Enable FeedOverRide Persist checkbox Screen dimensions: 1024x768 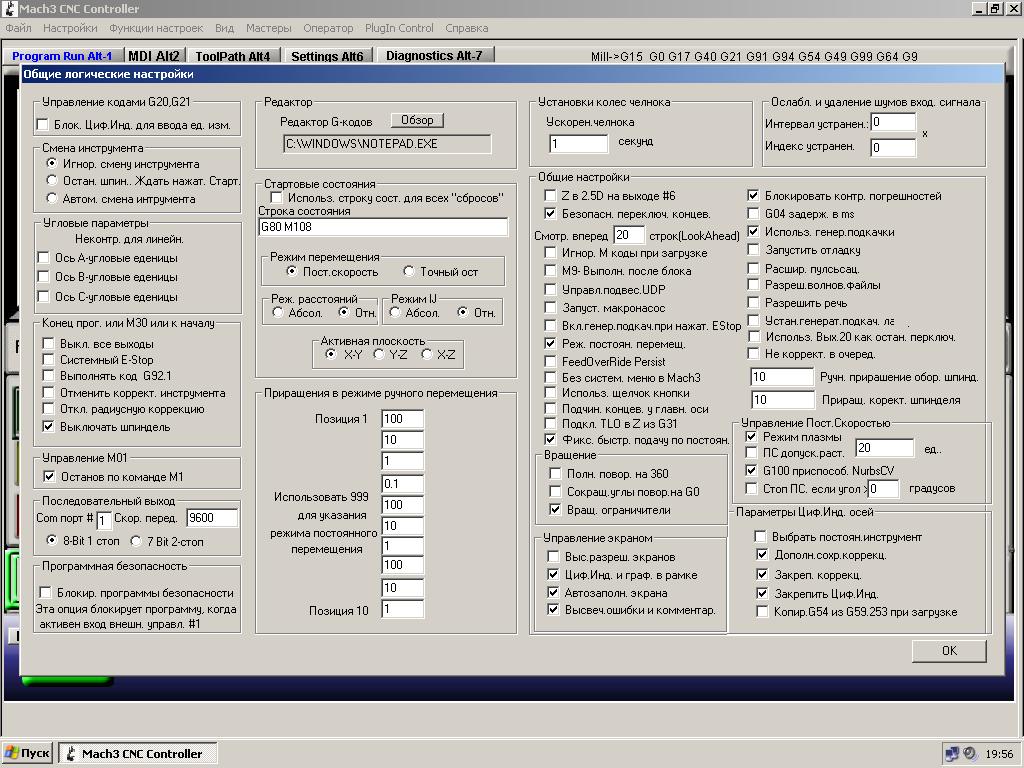[x=550, y=361]
